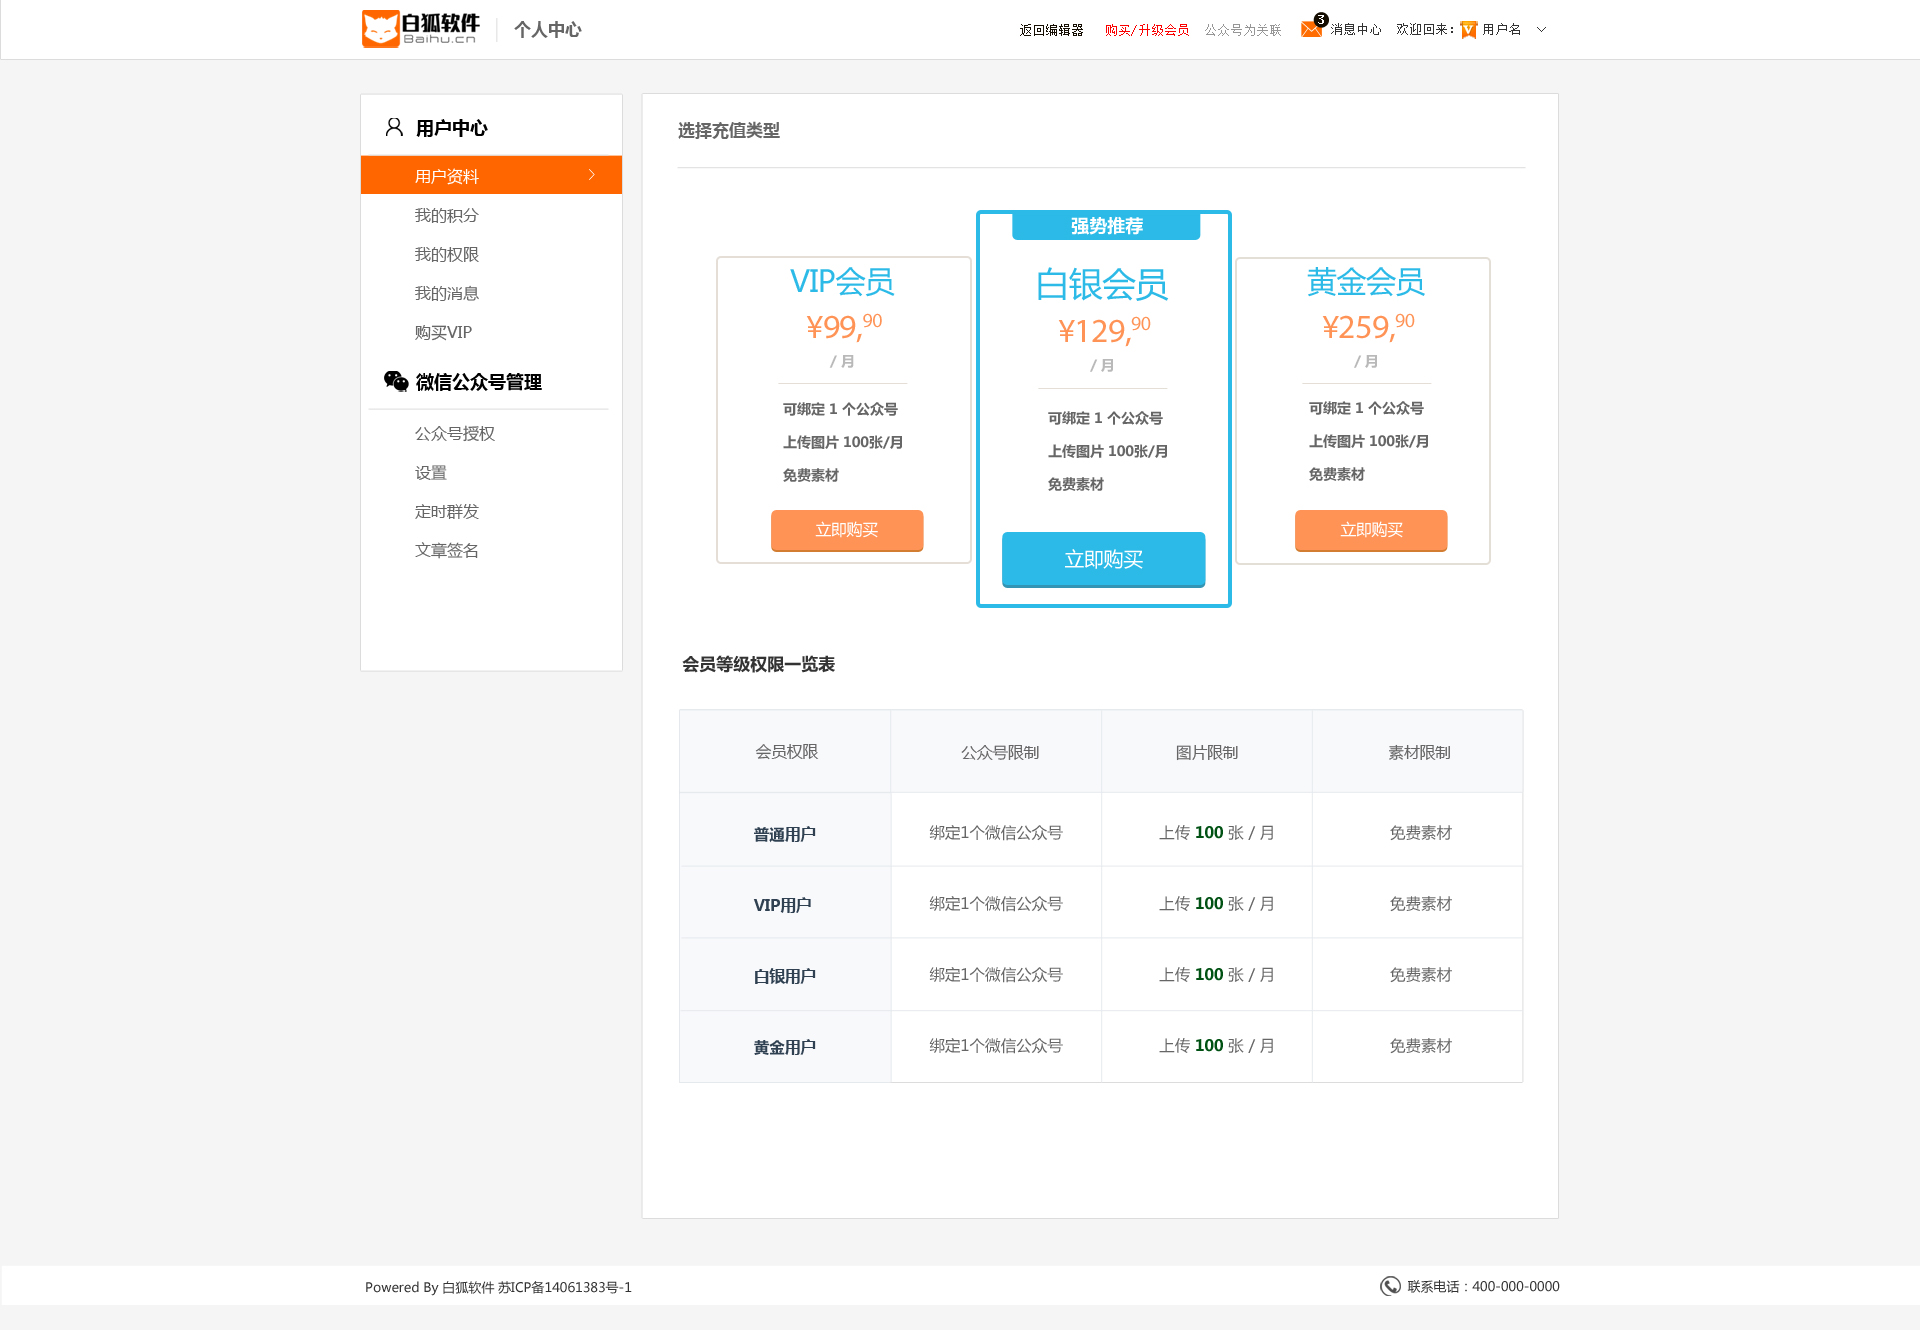The image size is (1920, 1330).
Task: Click the phone icon in the footer
Action: (x=1390, y=1286)
